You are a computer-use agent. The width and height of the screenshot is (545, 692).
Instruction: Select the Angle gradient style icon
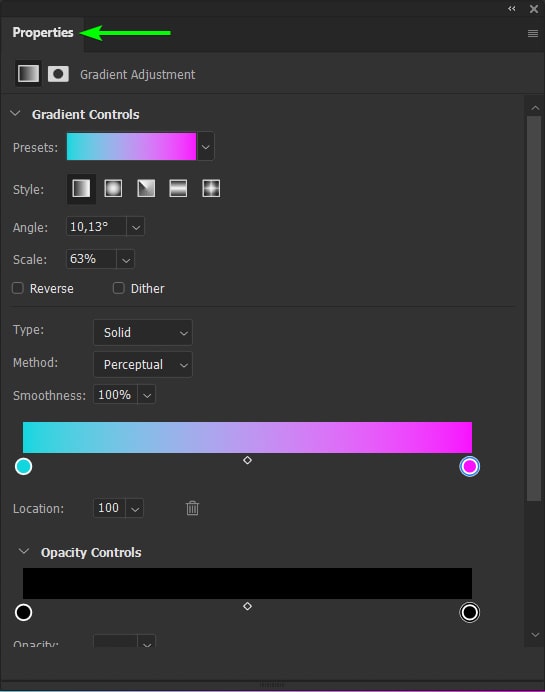point(146,188)
